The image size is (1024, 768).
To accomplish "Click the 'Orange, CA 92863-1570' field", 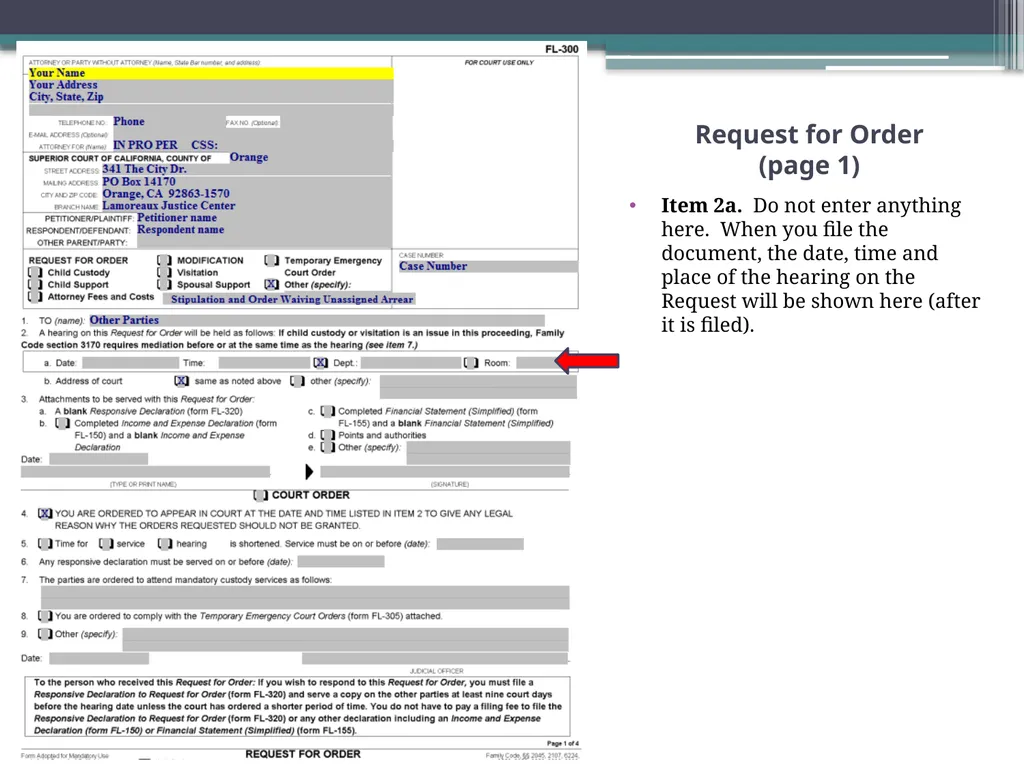I will (x=246, y=194).
